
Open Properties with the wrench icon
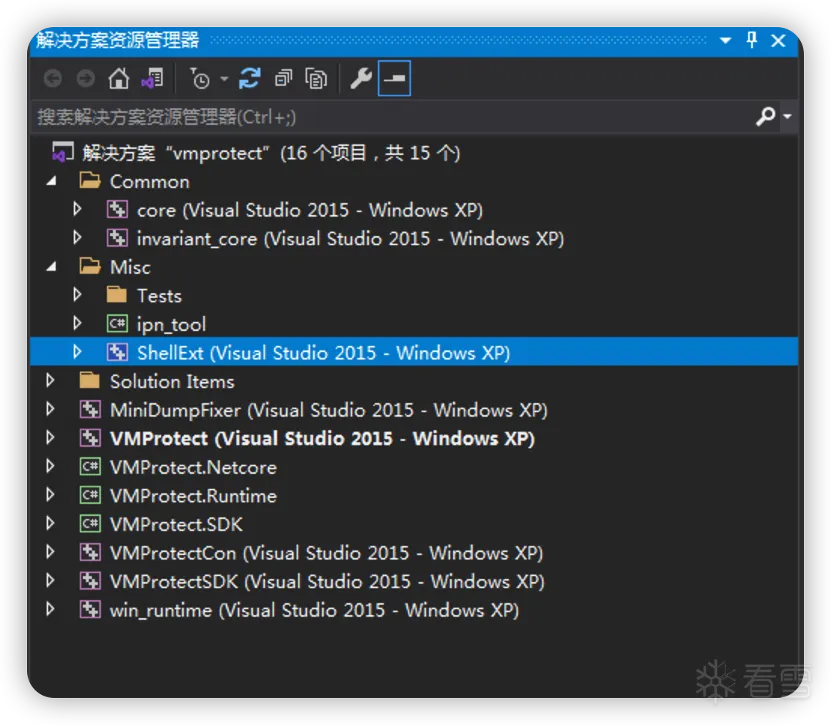361,79
